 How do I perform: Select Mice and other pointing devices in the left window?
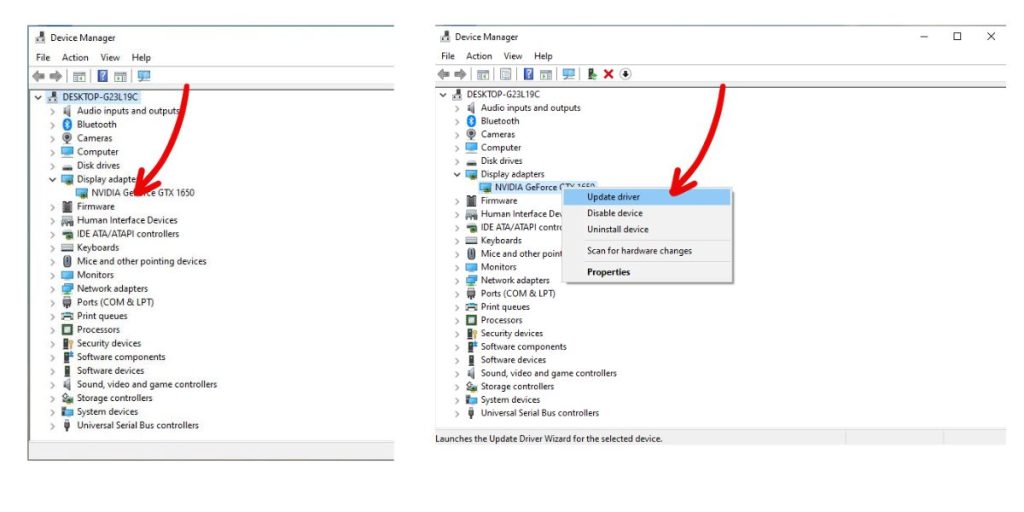pos(141,261)
